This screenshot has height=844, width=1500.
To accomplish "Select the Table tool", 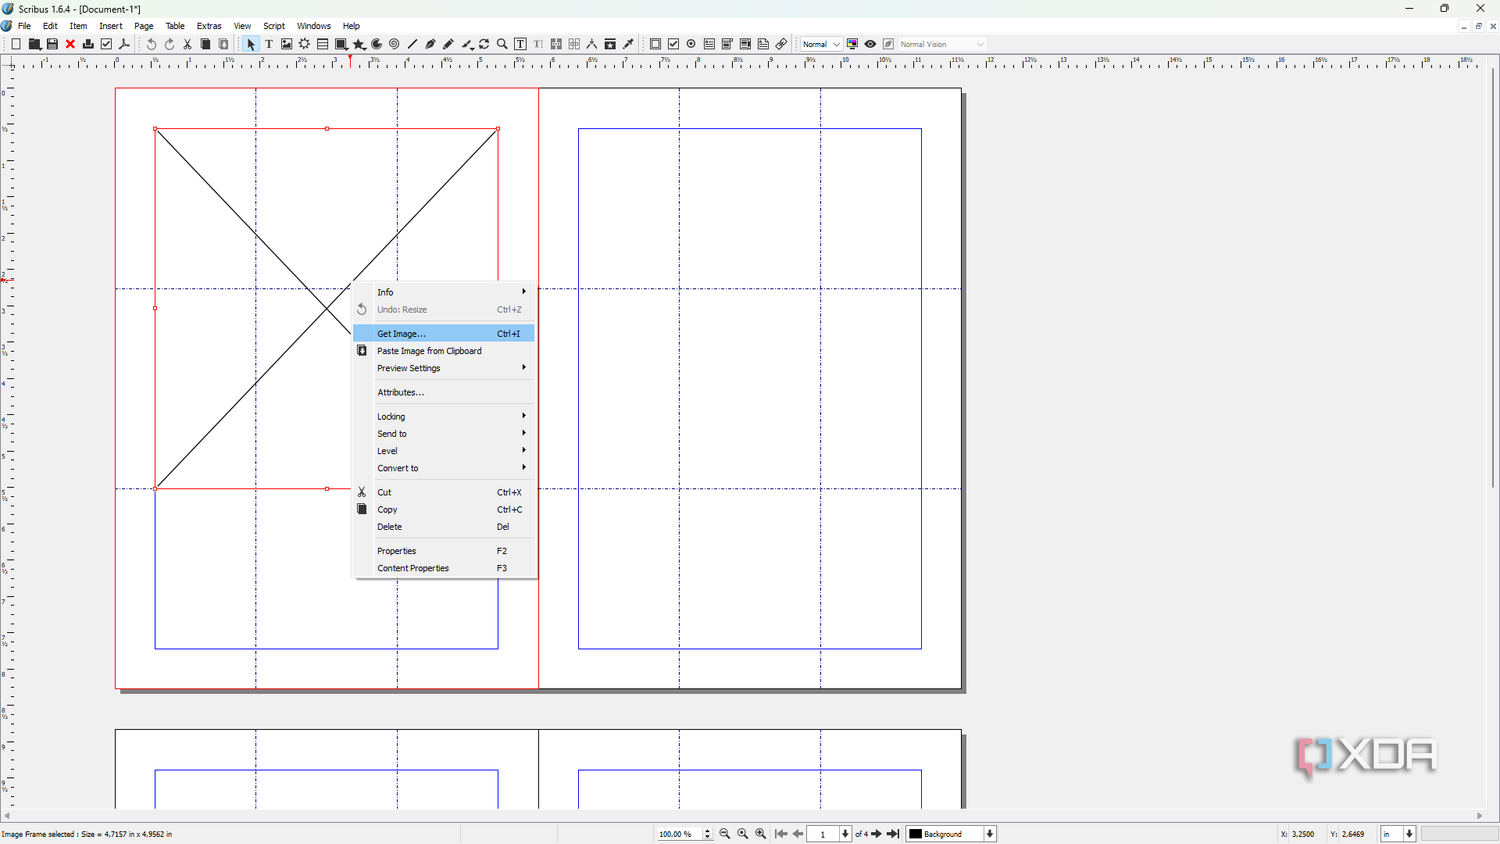I will [x=323, y=44].
